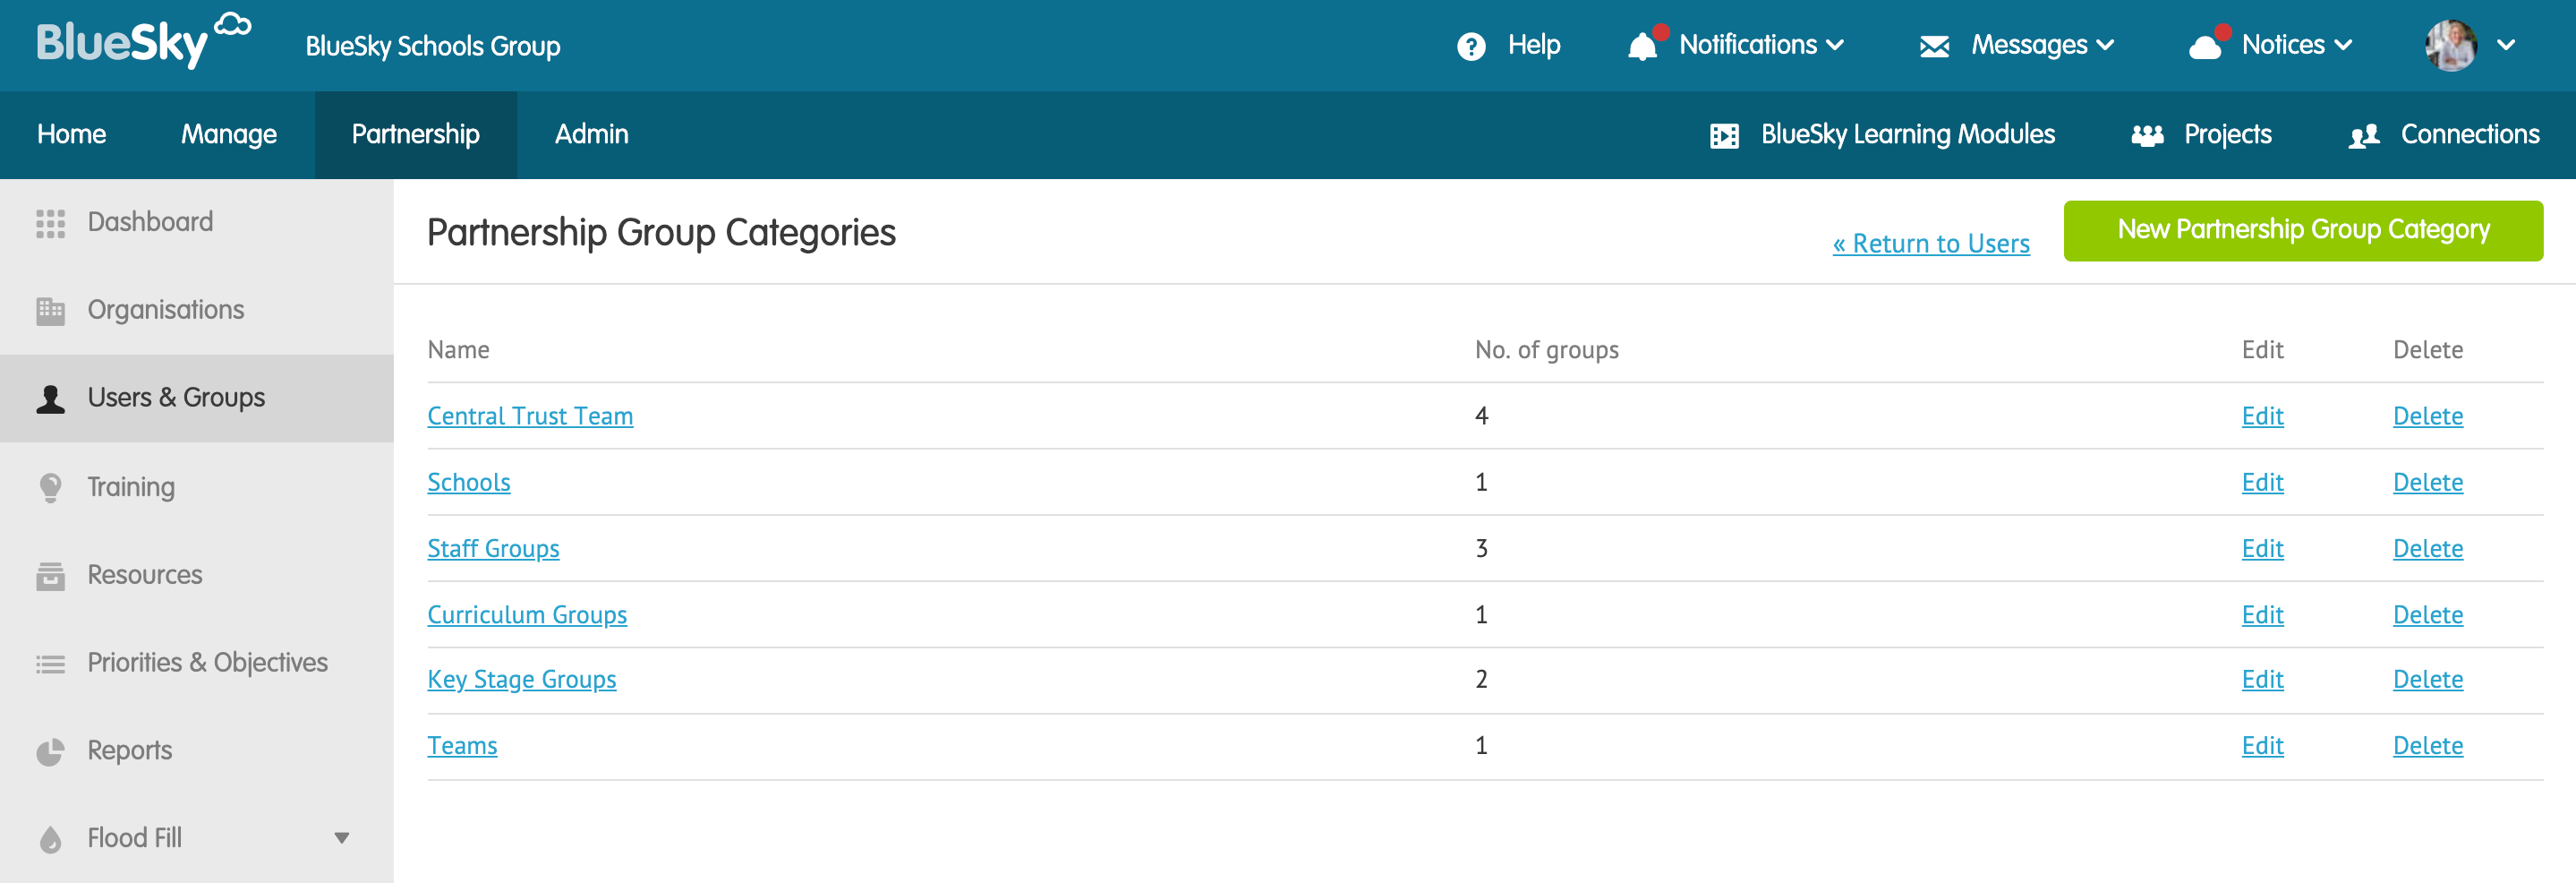Click the Return to Users link
Screen dimensions: 2576x883
coord(1931,244)
